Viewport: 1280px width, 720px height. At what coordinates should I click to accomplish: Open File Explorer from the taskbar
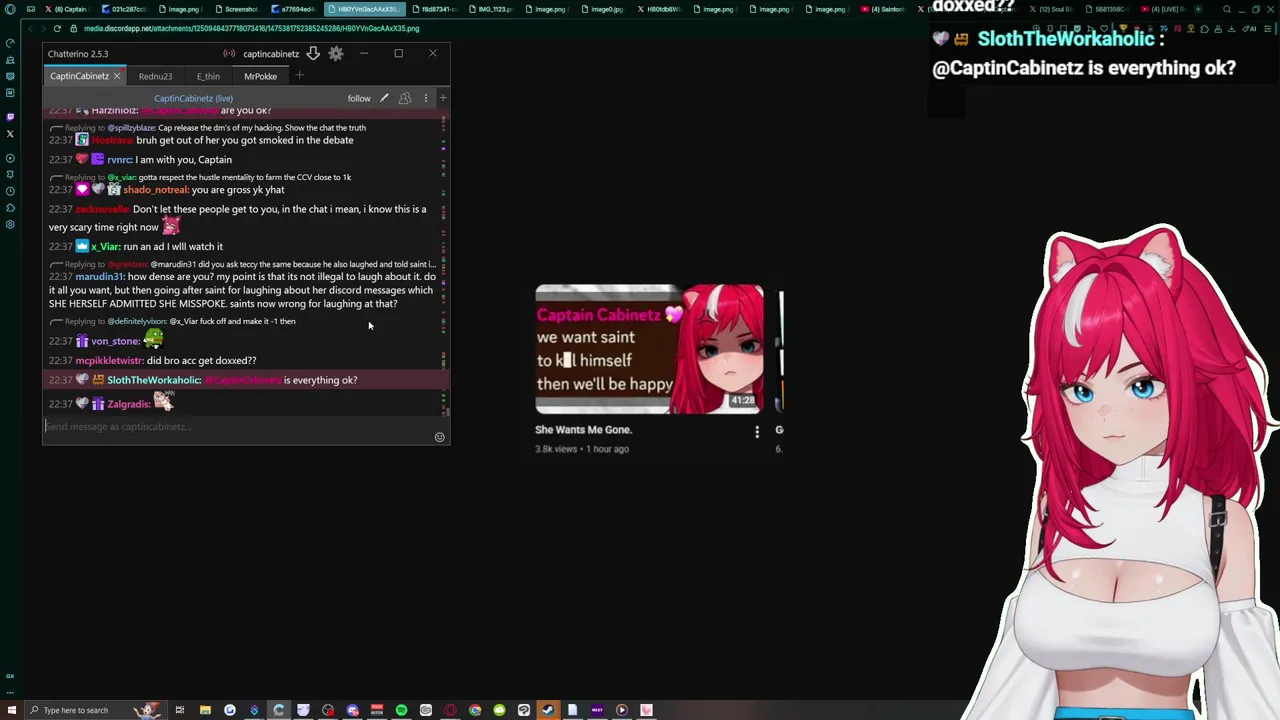[205, 710]
